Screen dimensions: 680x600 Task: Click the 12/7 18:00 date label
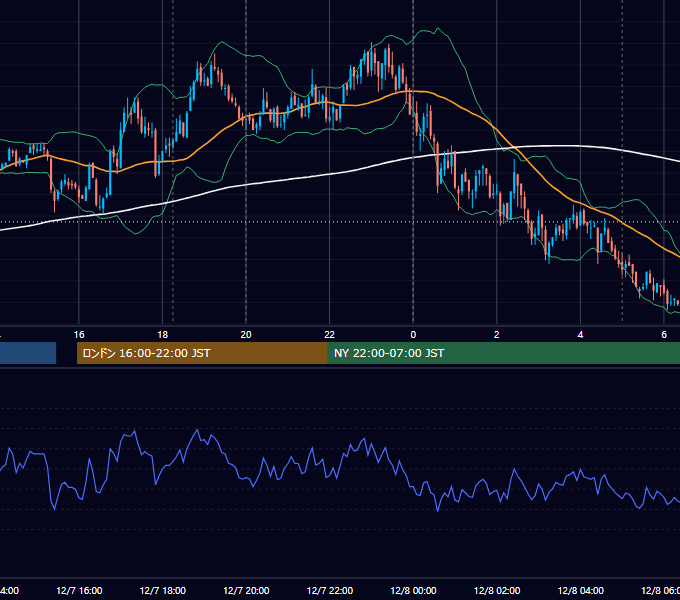point(163,590)
